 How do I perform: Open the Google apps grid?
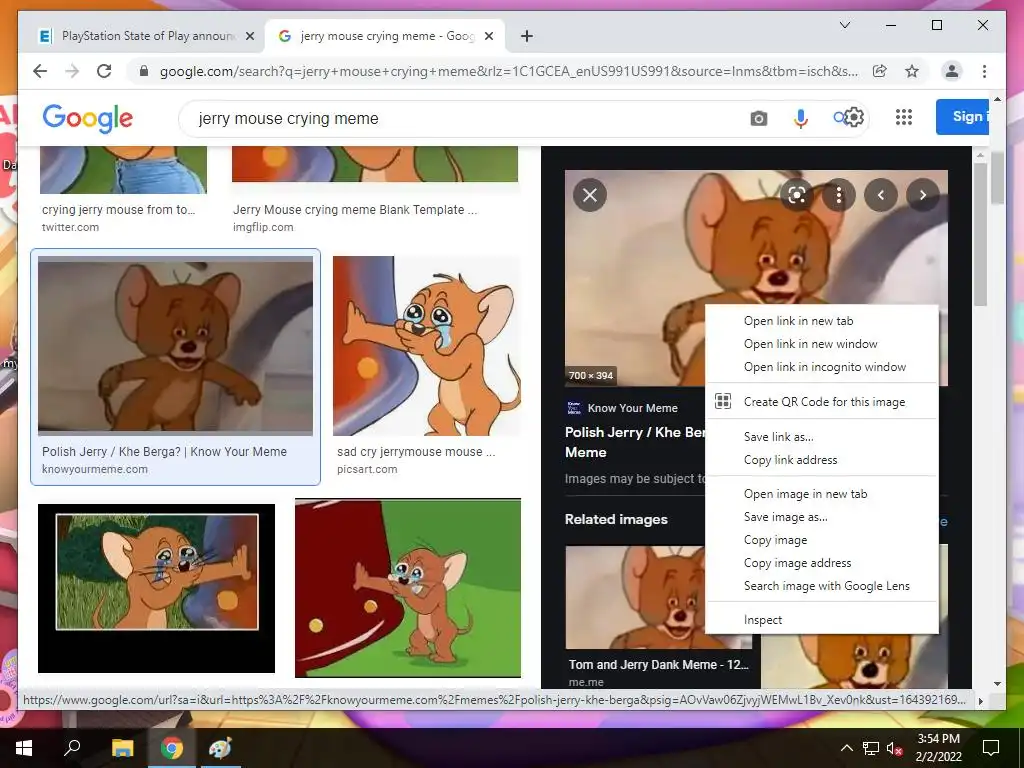point(904,118)
